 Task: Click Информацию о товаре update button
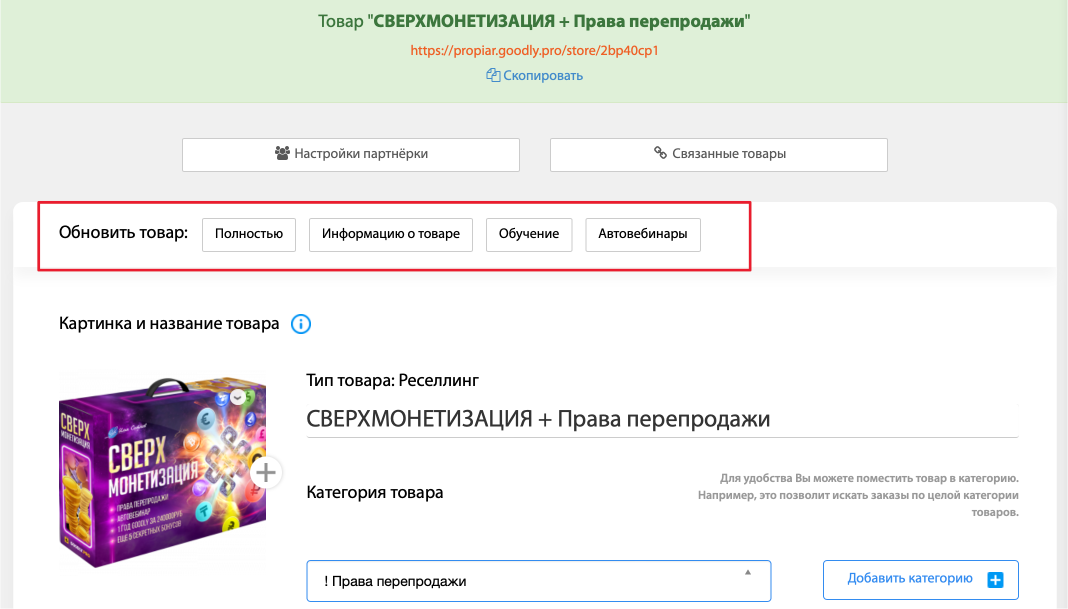[390, 234]
